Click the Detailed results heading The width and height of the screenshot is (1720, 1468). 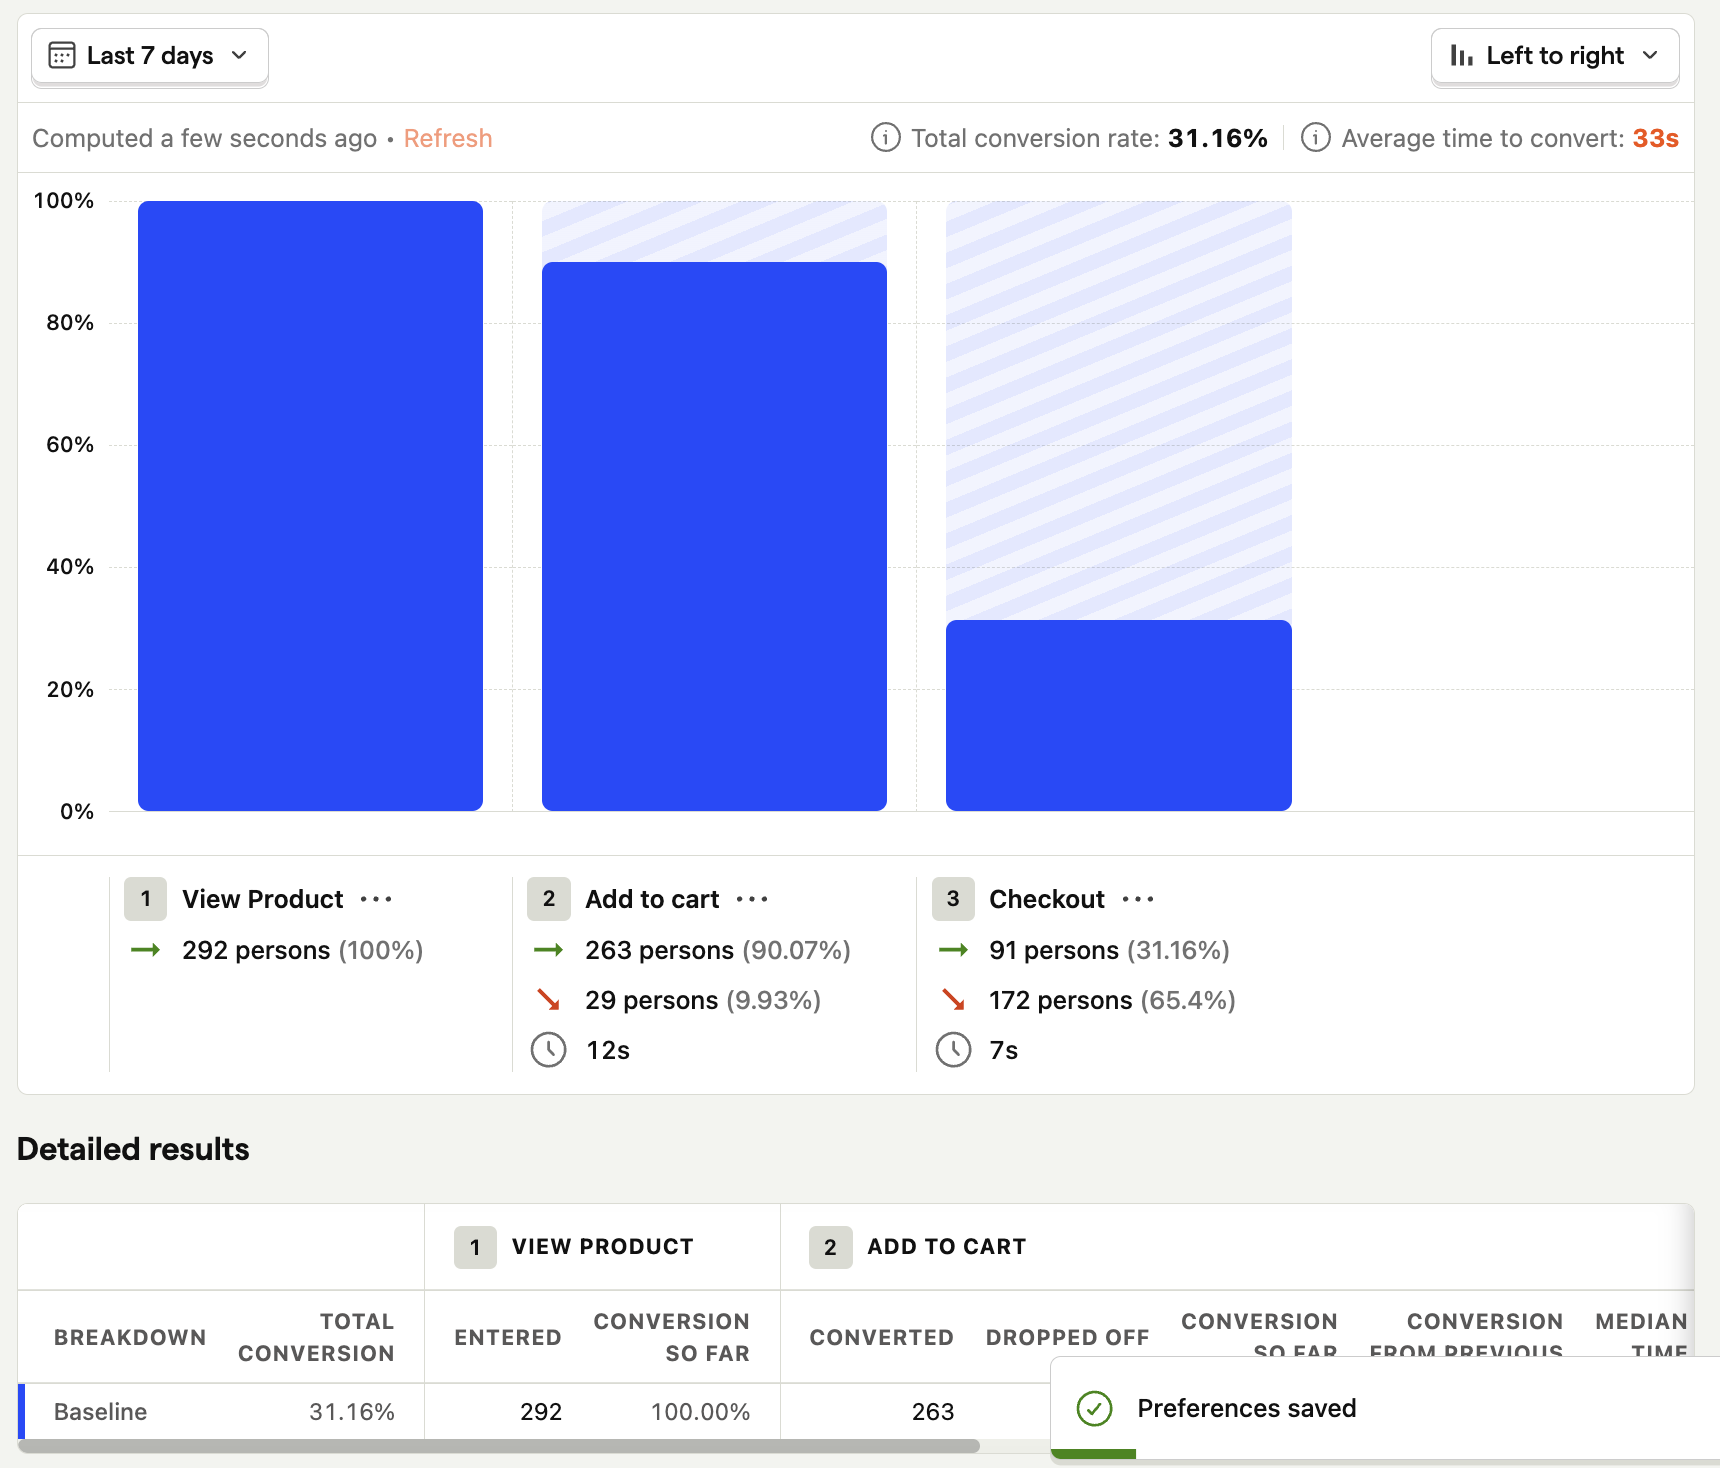tap(133, 1149)
